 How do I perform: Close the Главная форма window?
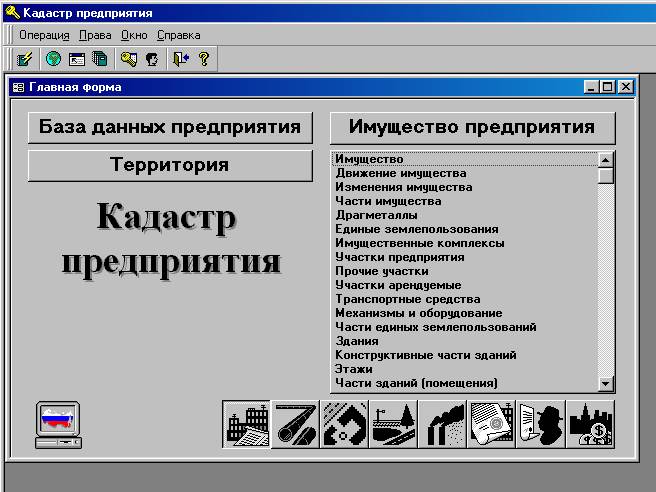[626, 87]
